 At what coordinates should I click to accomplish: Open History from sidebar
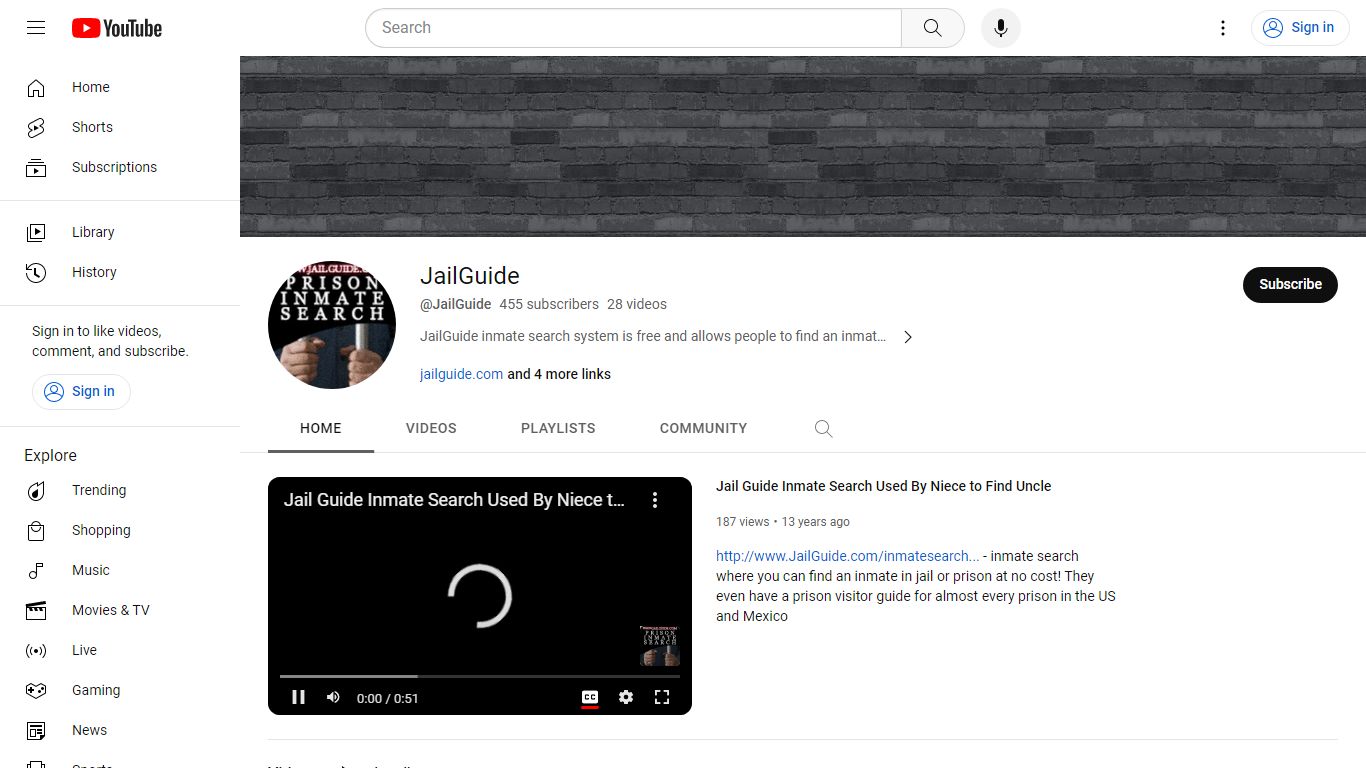120,272
